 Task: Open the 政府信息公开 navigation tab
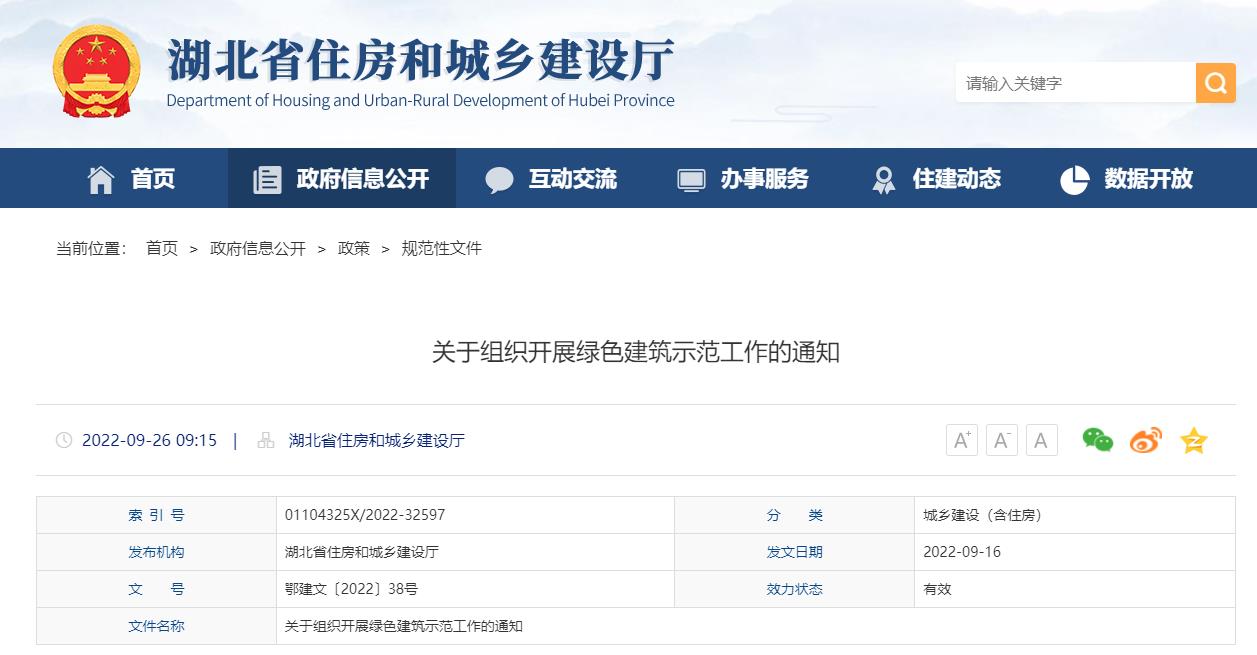click(342, 179)
